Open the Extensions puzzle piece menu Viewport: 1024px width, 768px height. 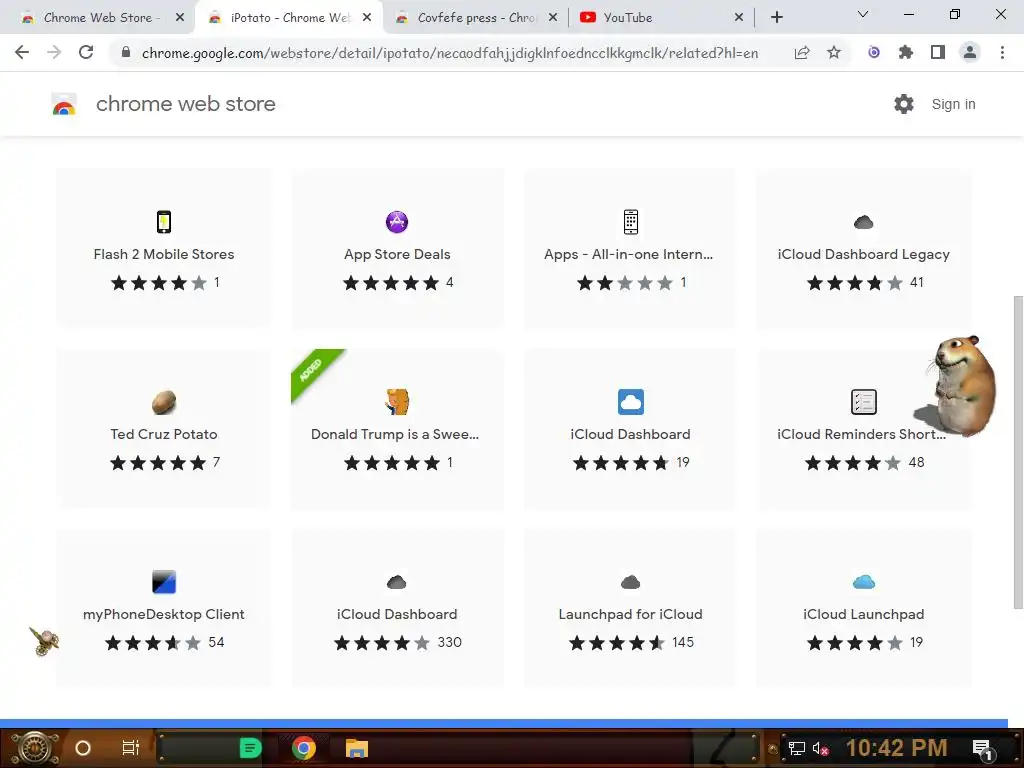point(906,52)
